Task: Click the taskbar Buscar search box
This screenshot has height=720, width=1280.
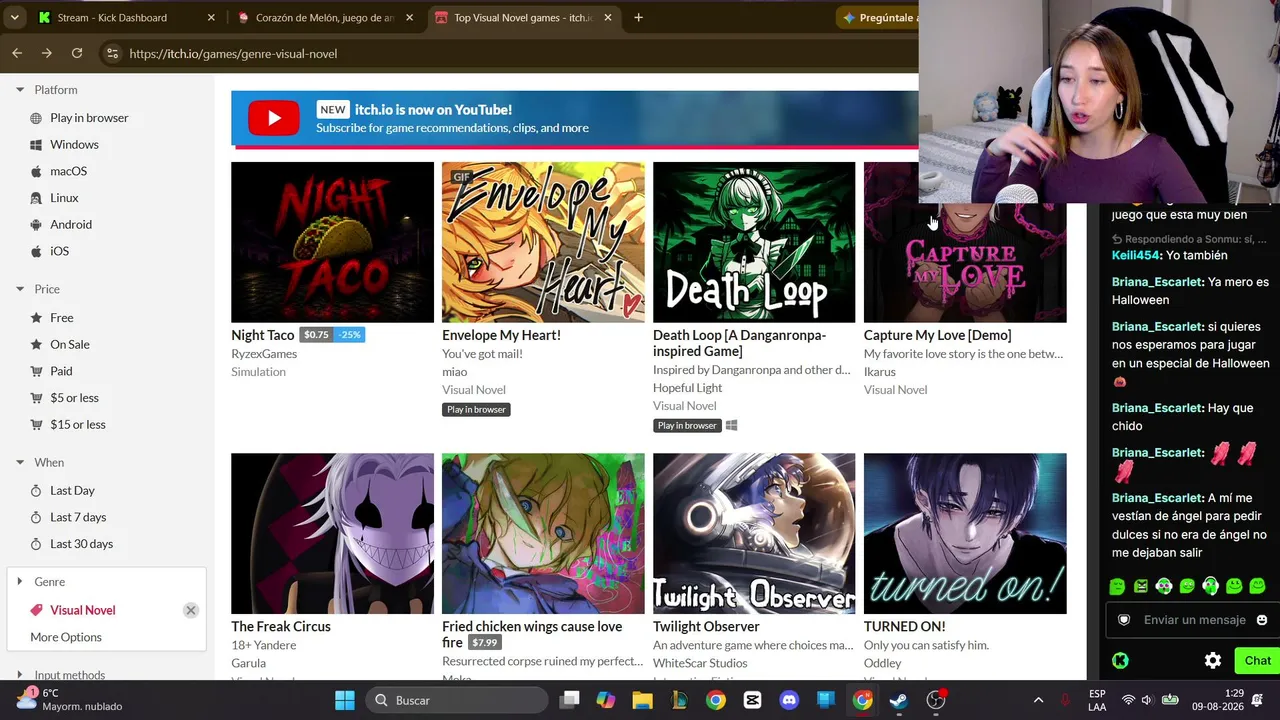Action: 457,700
